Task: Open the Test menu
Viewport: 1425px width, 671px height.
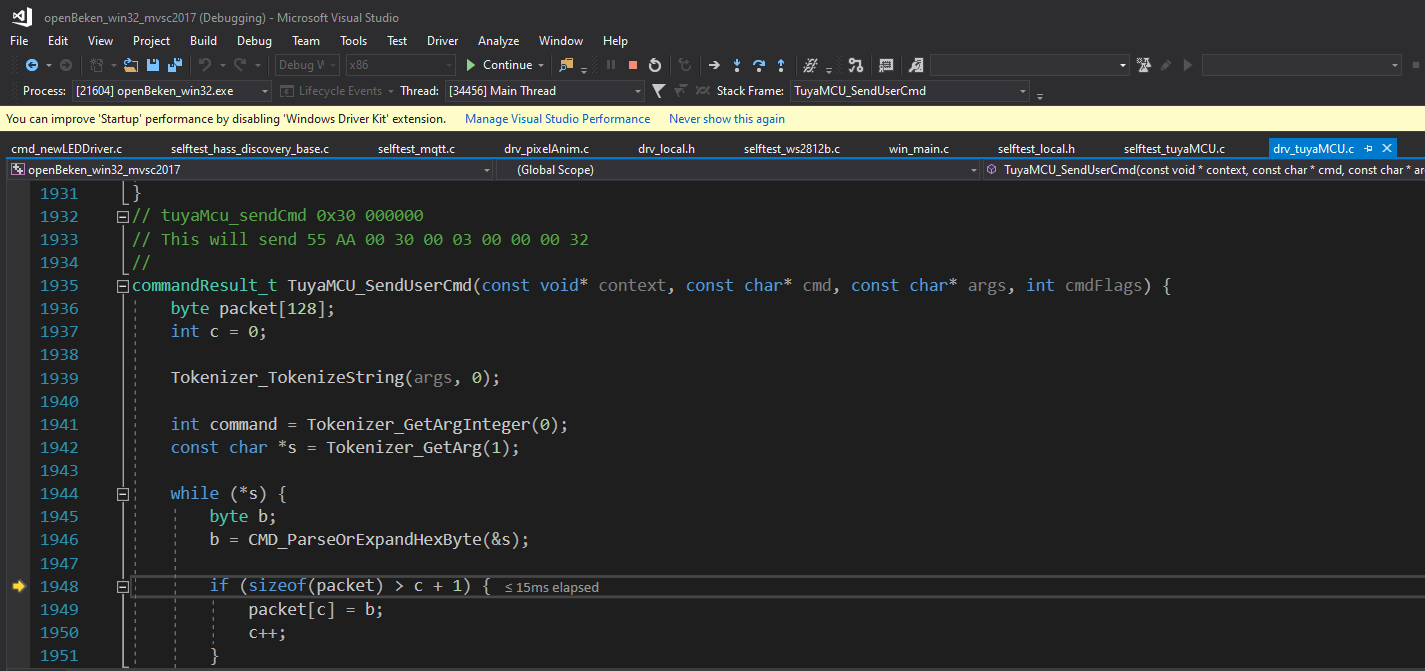Action: coord(397,41)
